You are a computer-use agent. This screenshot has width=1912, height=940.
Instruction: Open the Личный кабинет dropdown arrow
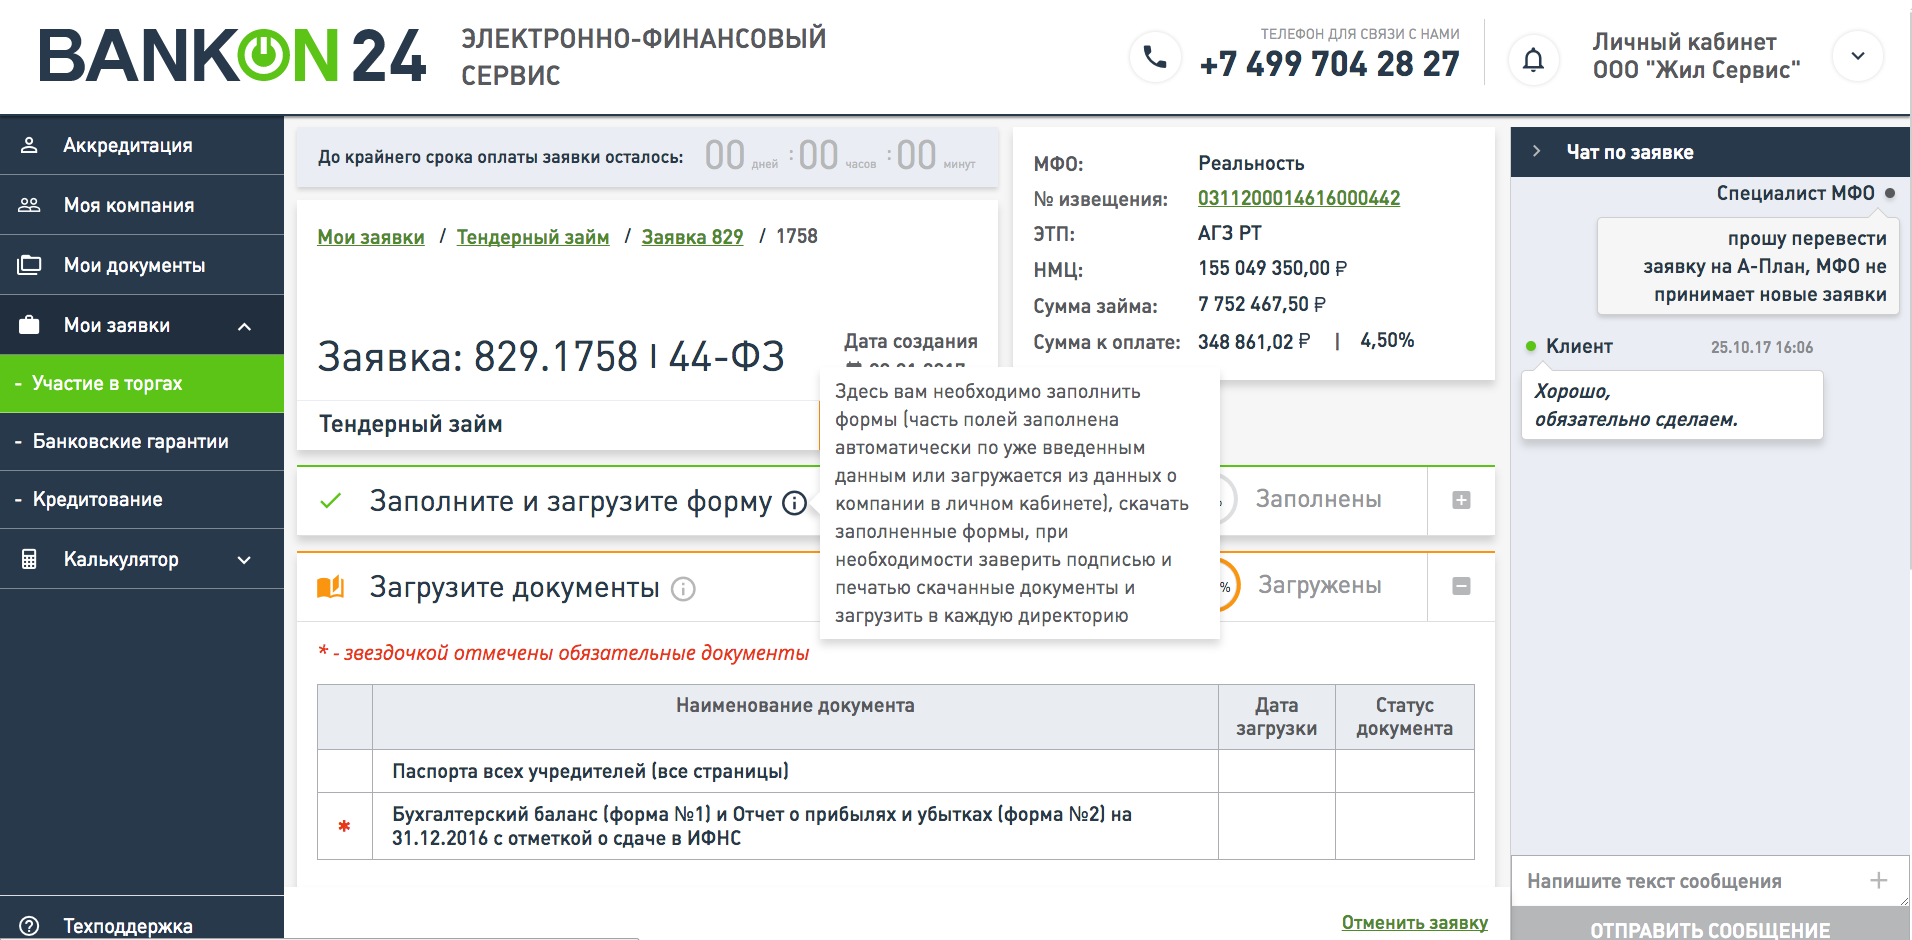pos(1857,57)
